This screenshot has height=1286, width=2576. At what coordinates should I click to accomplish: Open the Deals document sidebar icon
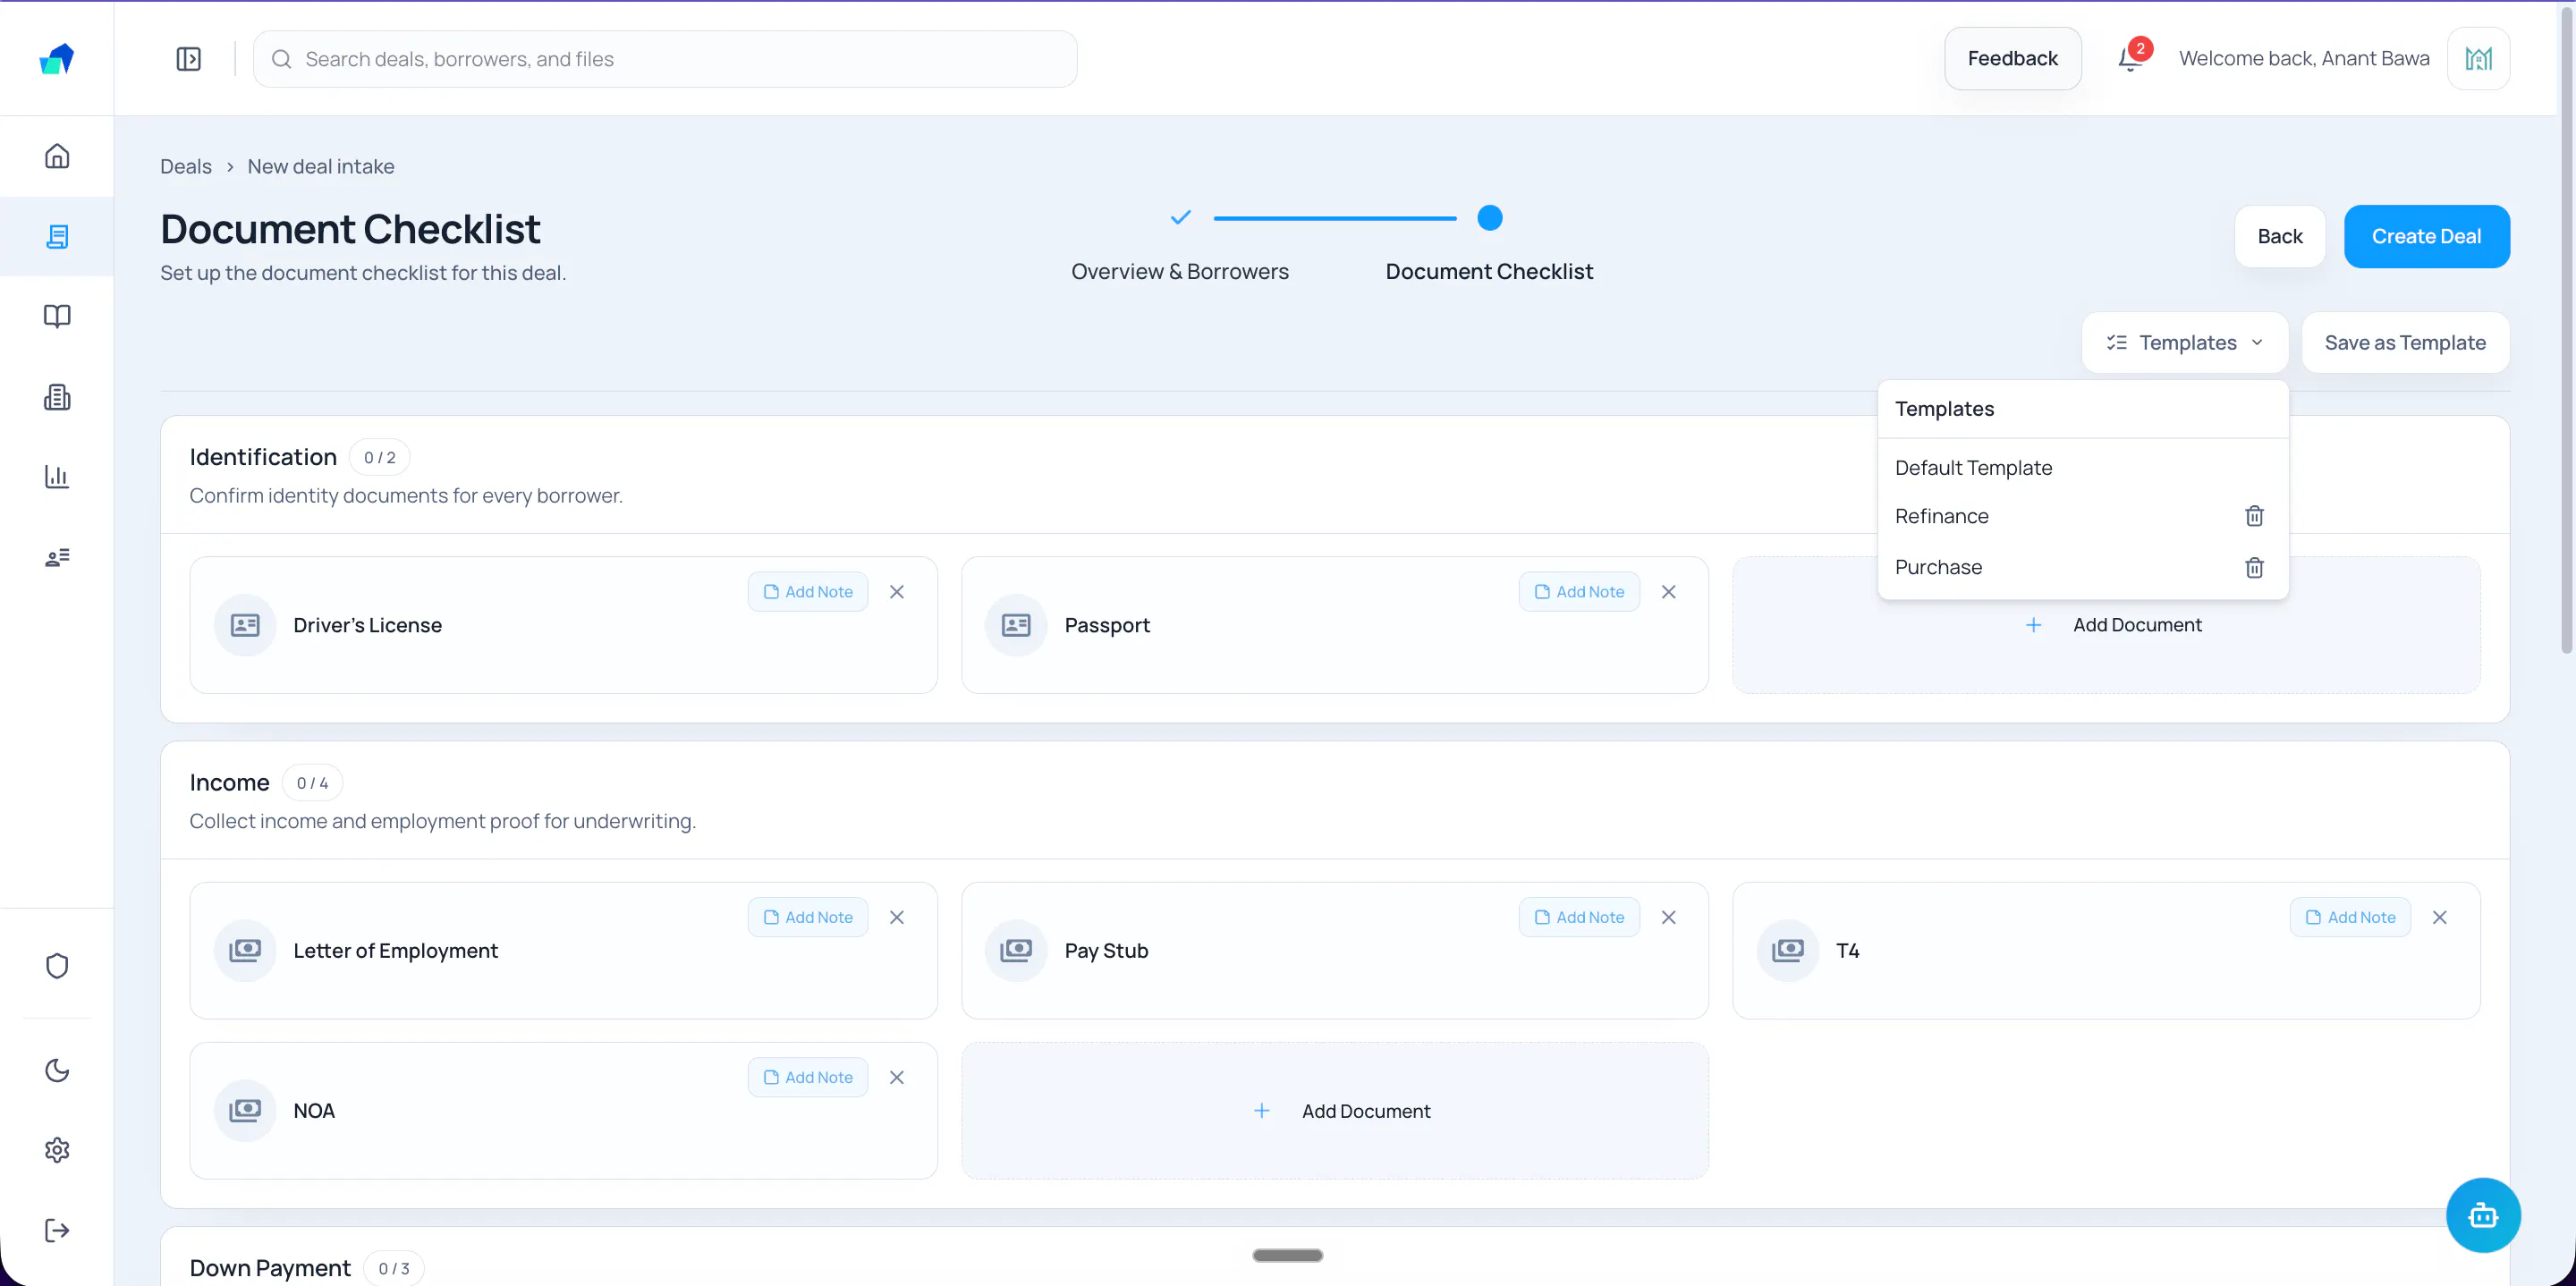[57, 236]
